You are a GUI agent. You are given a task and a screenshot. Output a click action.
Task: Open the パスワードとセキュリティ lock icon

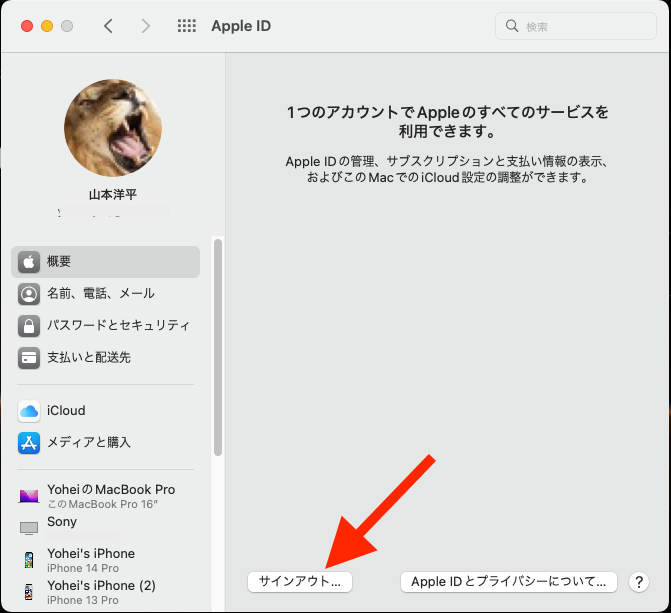point(29,326)
